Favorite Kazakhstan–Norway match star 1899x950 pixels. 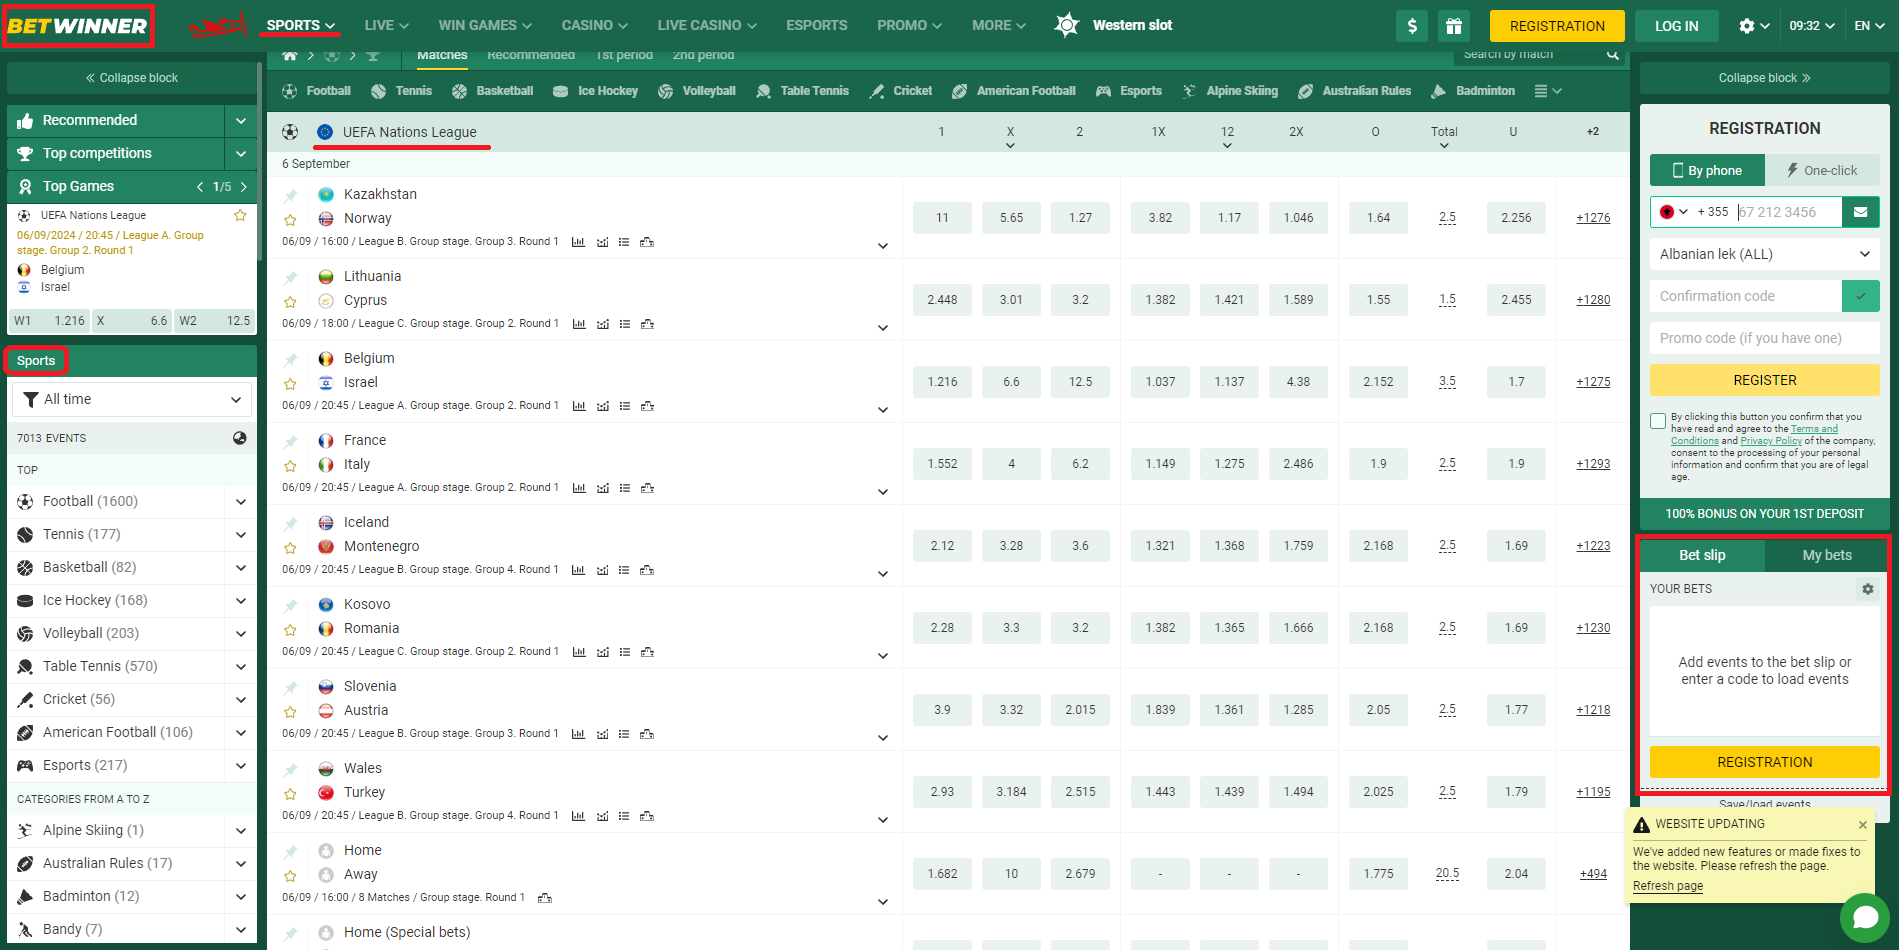[290, 219]
